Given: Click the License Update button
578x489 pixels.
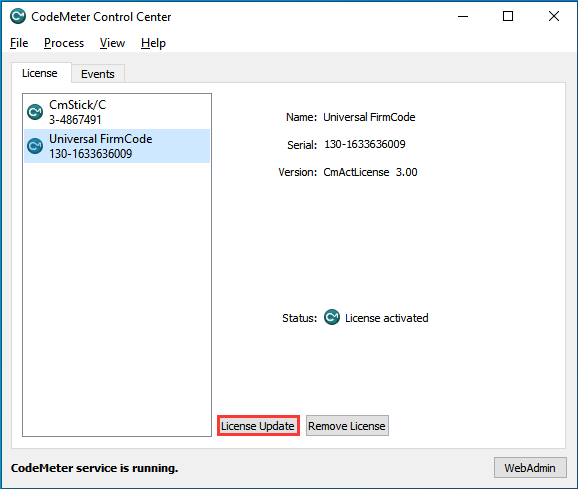Looking at the screenshot, I should point(258,426).
